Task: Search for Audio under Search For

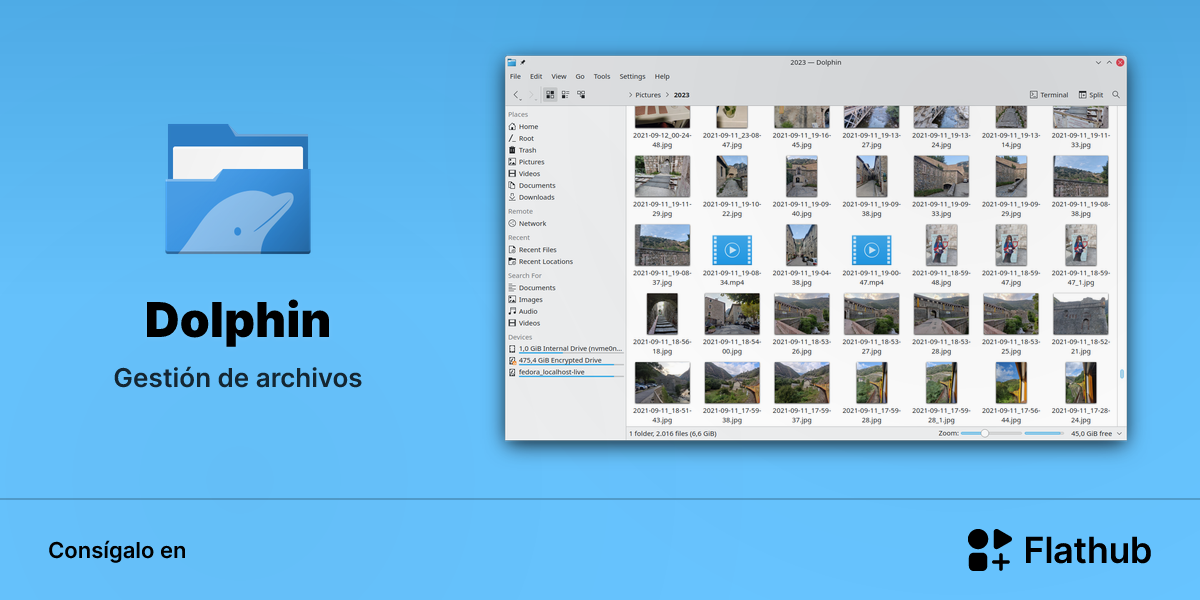Action: 565,311
